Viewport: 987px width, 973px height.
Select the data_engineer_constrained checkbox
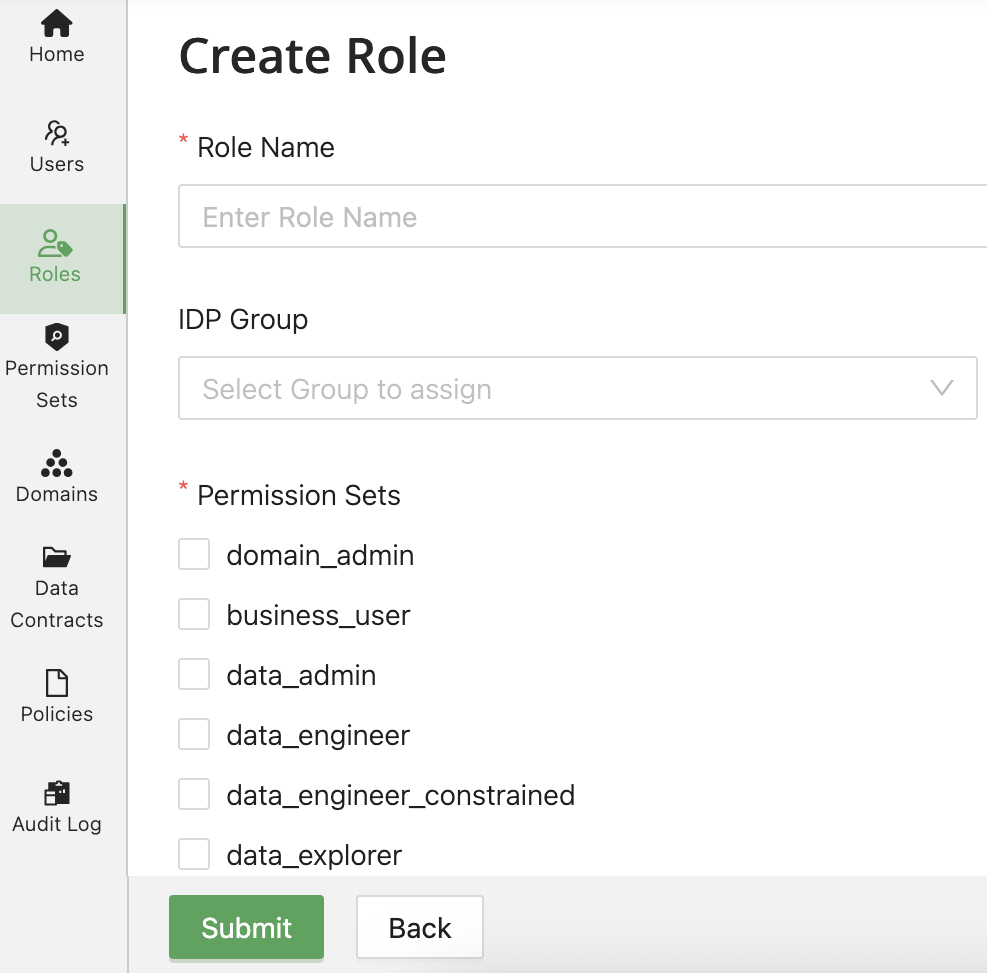click(x=194, y=793)
